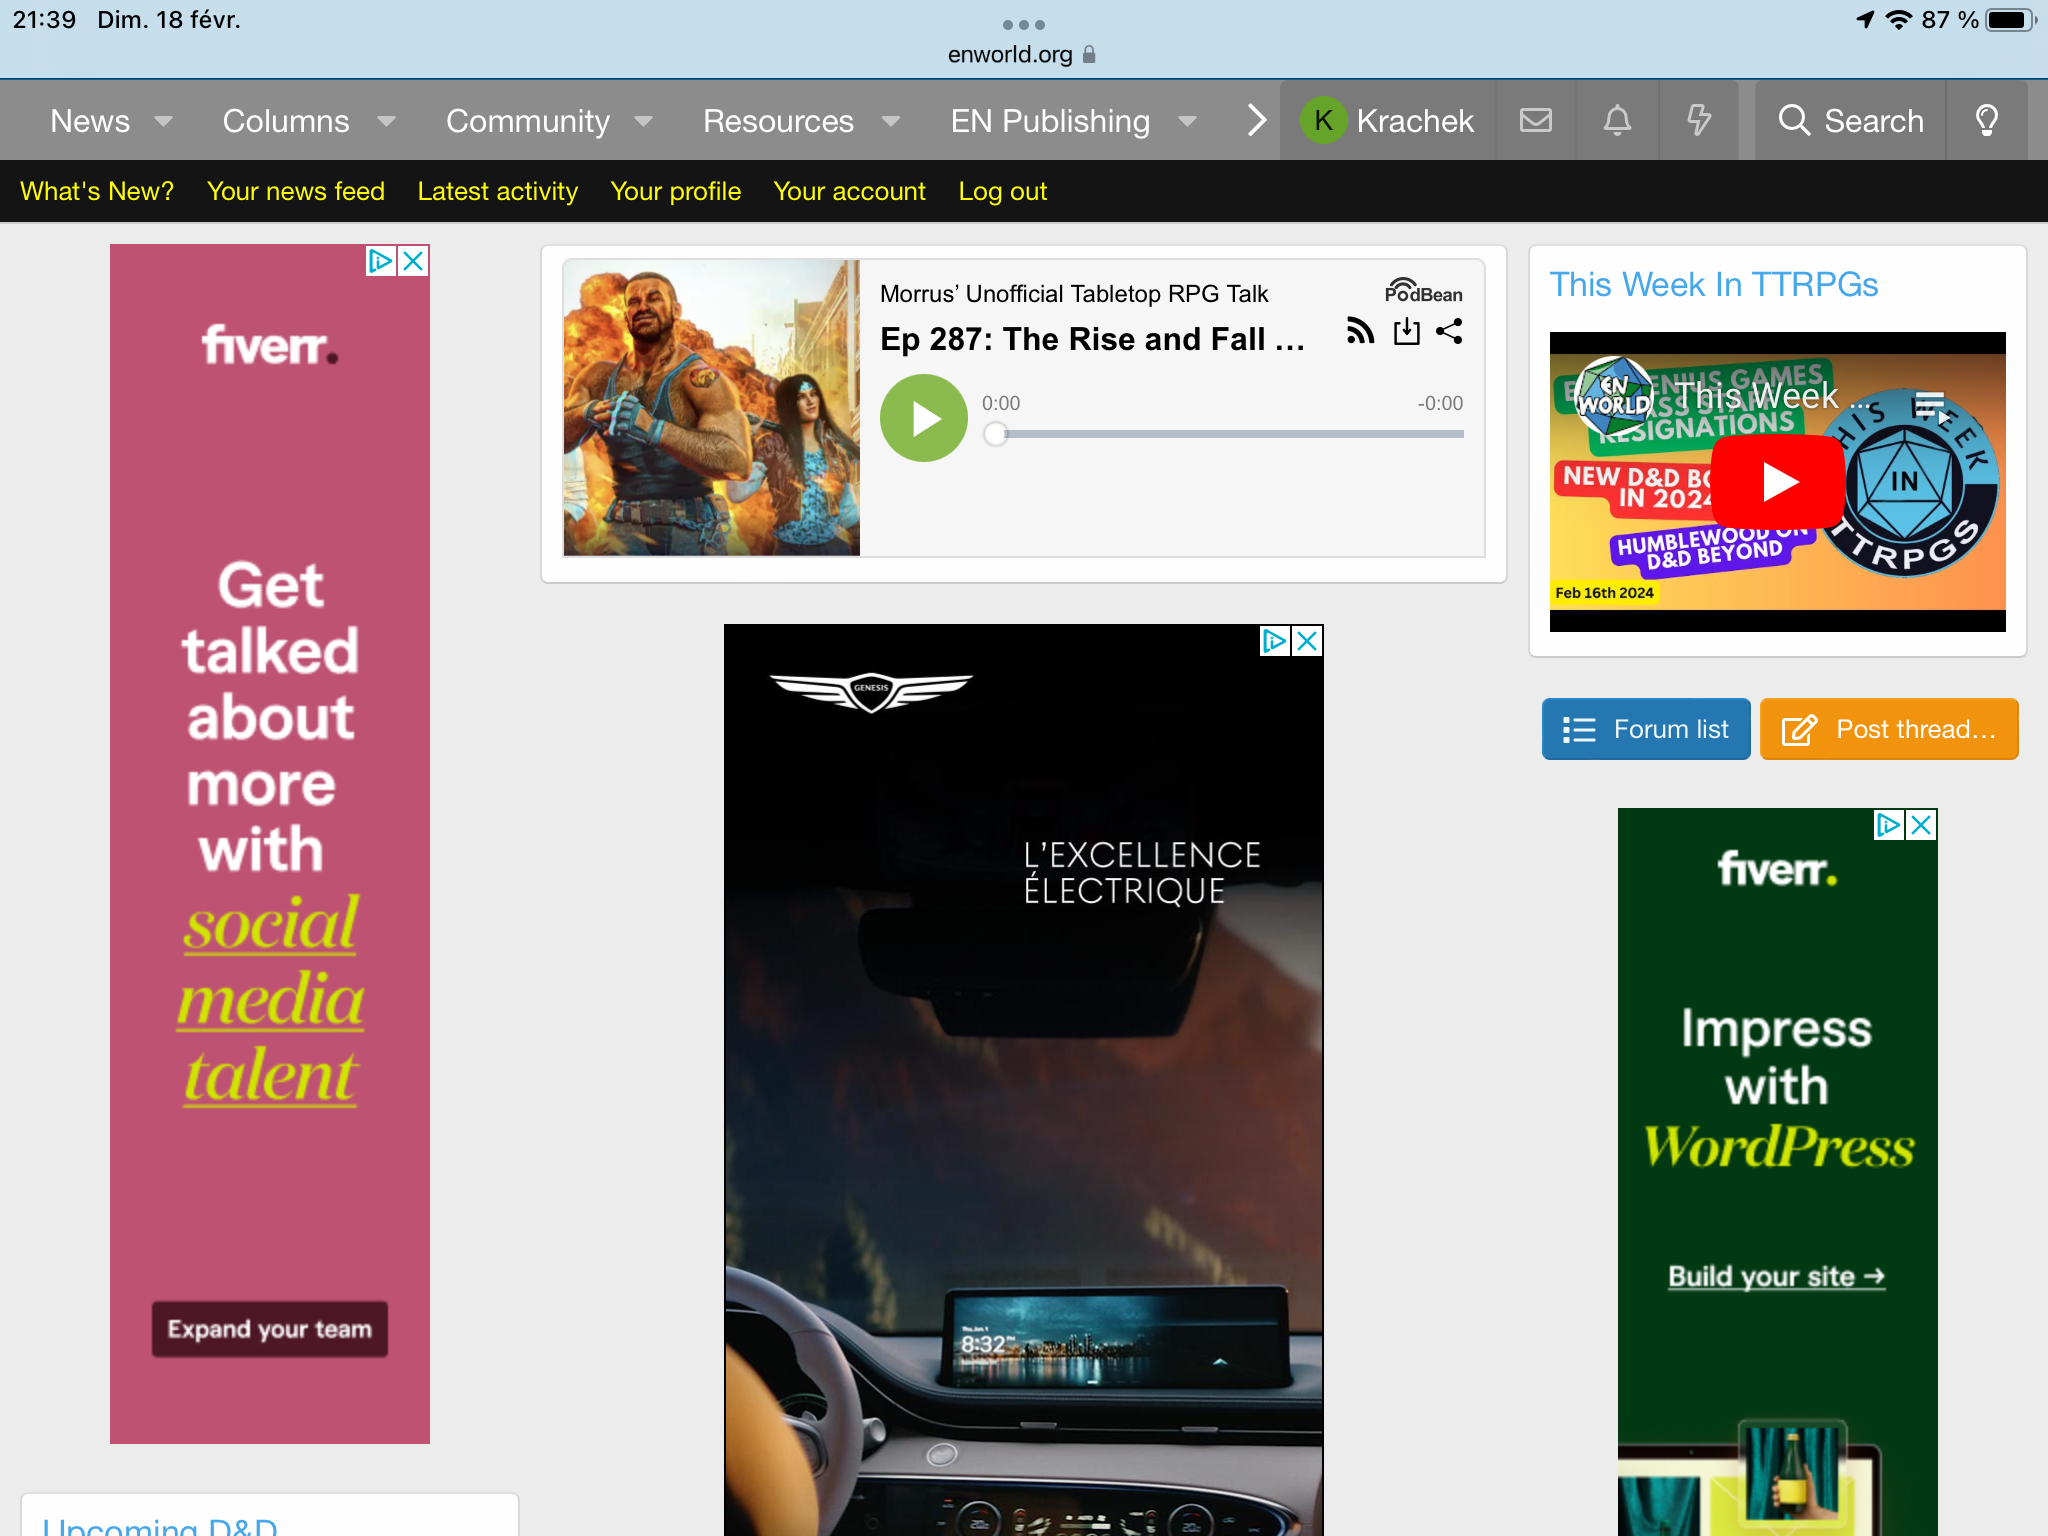Toggle the lightbulb style switcher icon
Viewport: 2048px width, 1536px height.
click(x=1986, y=121)
